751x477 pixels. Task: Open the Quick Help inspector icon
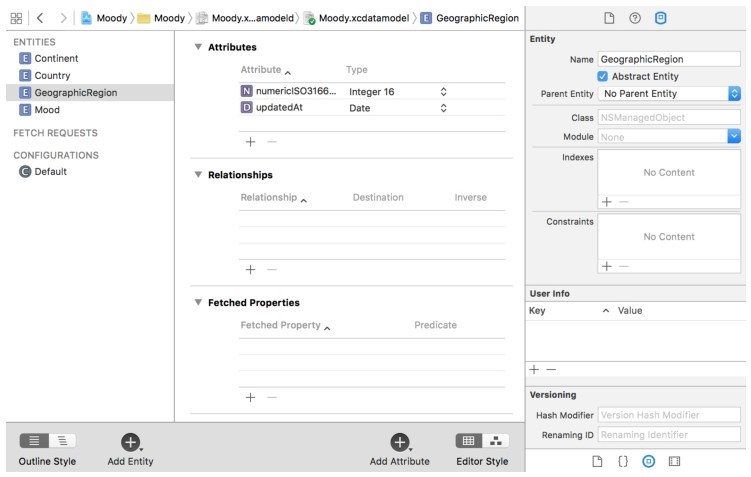635,18
